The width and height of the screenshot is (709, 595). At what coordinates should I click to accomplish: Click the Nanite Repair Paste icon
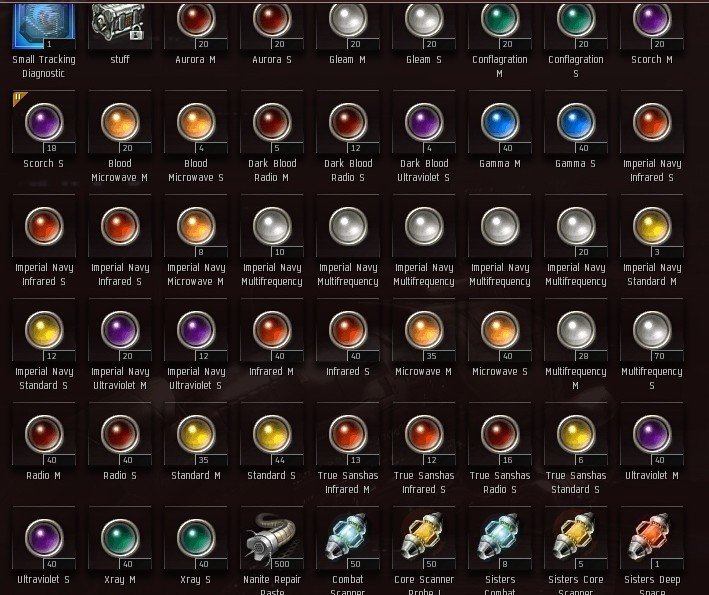click(x=272, y=538)
